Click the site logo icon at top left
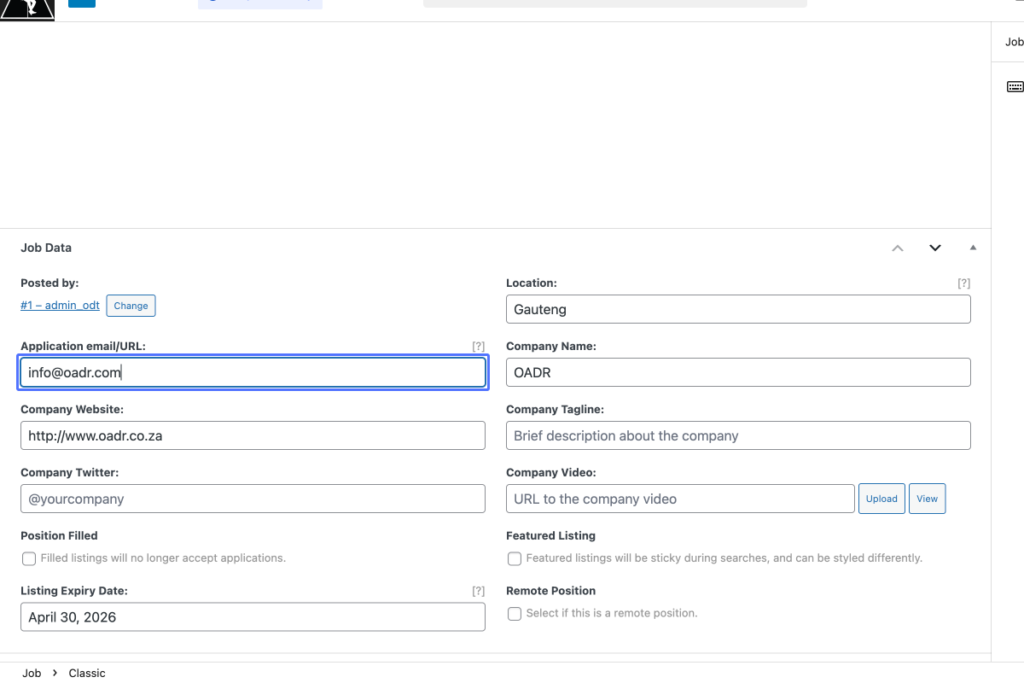Viewport: 1024px width, 683px height. pyautogui.click(x=27, y=10)
